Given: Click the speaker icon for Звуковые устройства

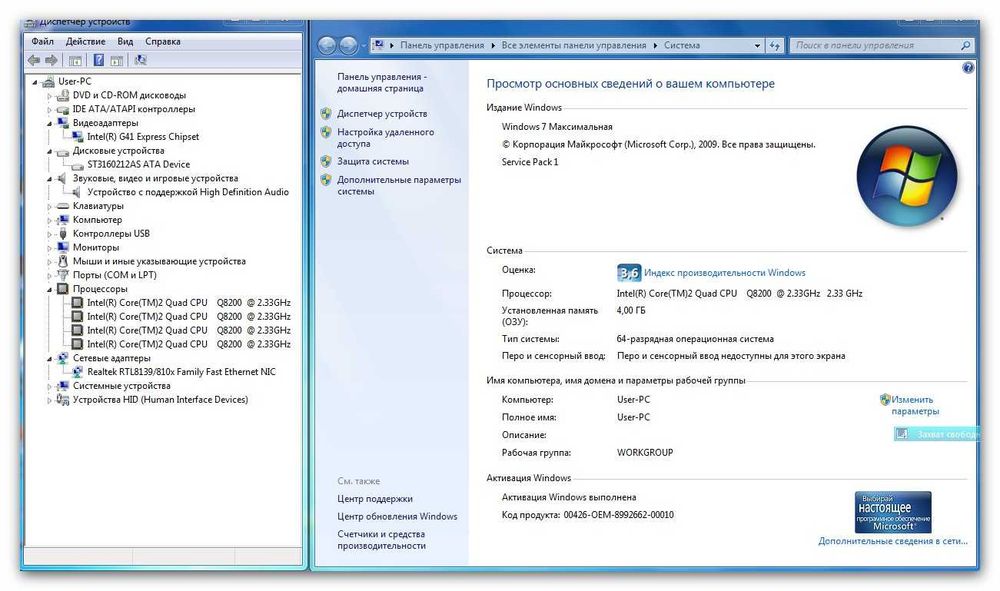Looking at the screenshot, I should coord(62,179).
